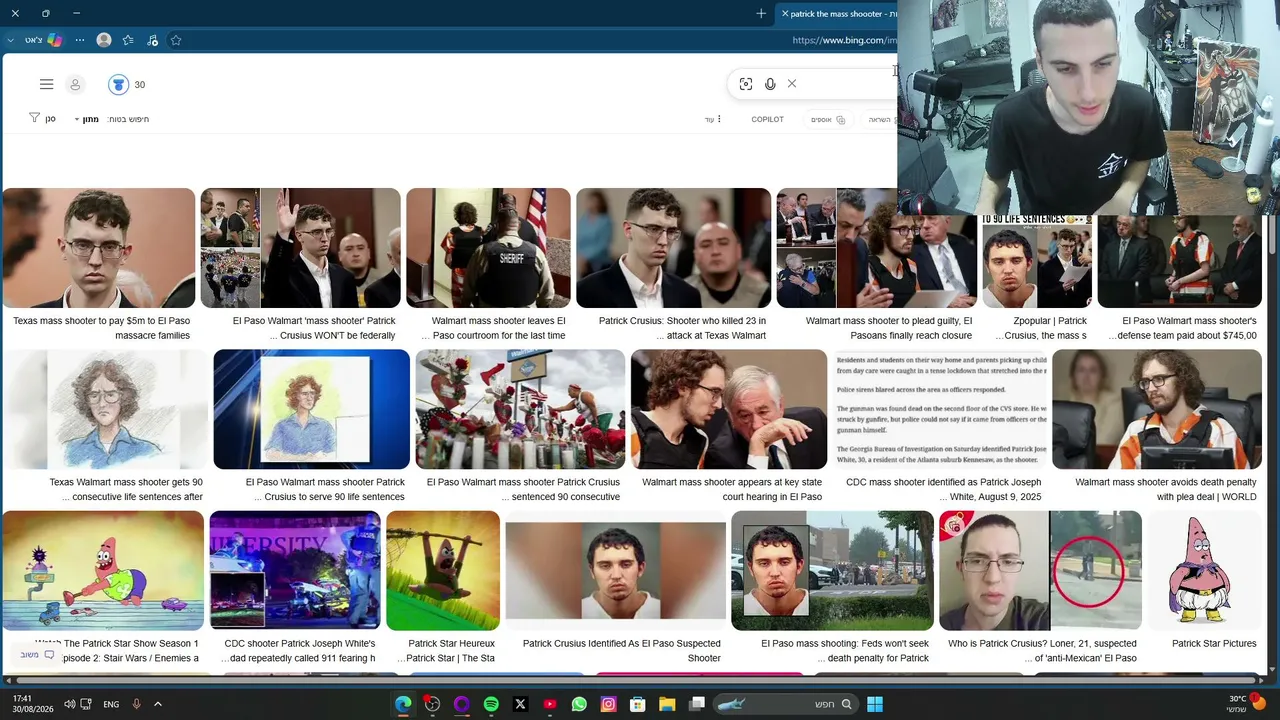Viewport: 1280px width, 720px height.
Task: Switch to the COPILOT search tab
Action: 767,119
